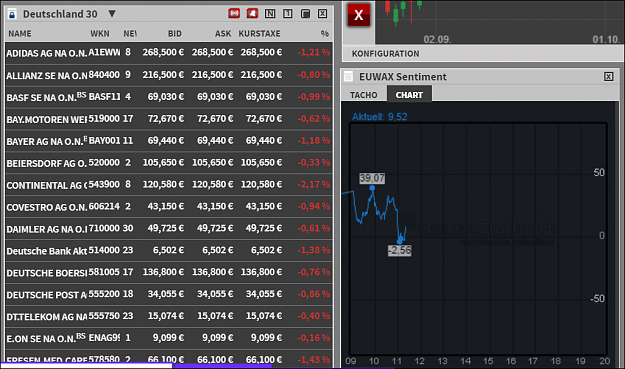The height and width of the screenshot is (369, 625).
Task: Select COVESTRO AG O.N. row name
Action: click(47, 207)
